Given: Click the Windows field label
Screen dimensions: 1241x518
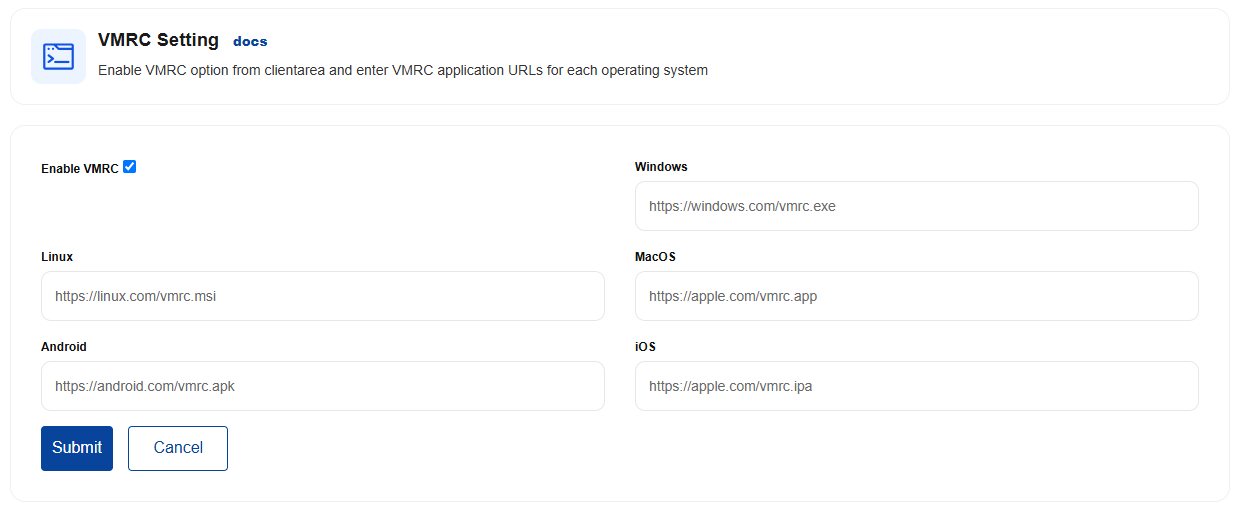Looking at the screenshot, I should [x=661, y=167].
